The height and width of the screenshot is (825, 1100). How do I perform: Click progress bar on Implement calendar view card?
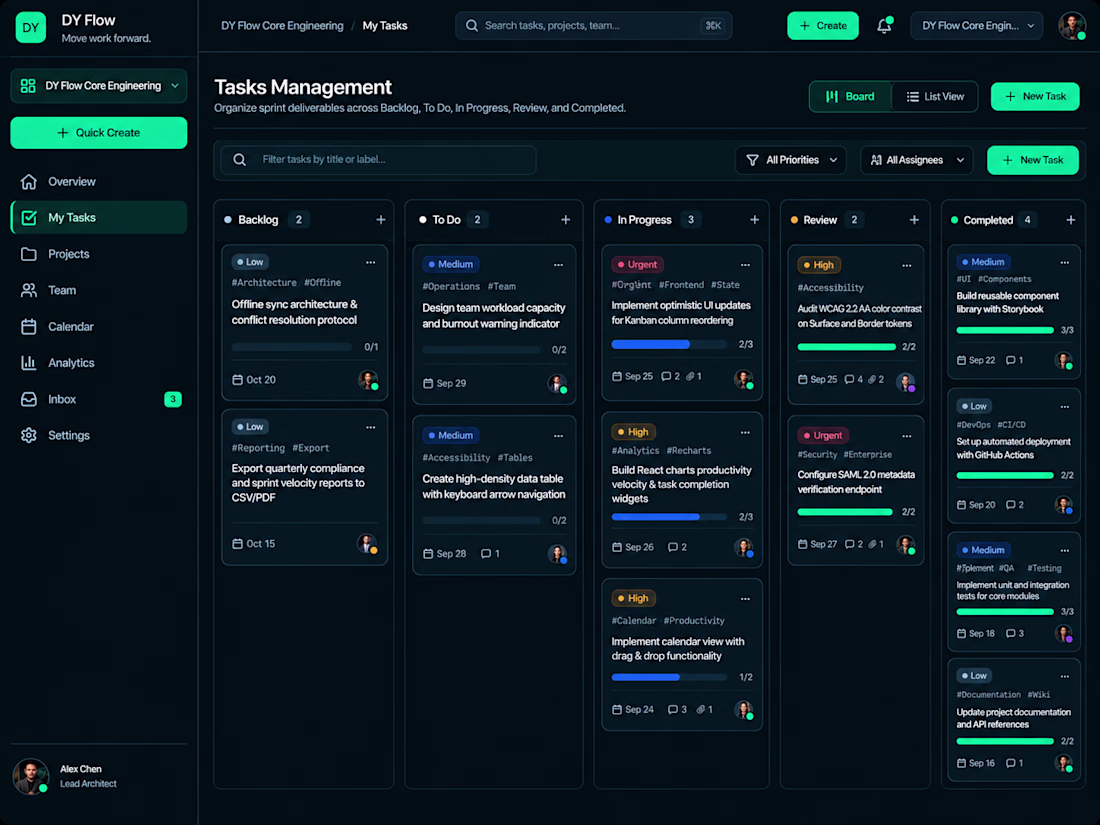(669, 677)
